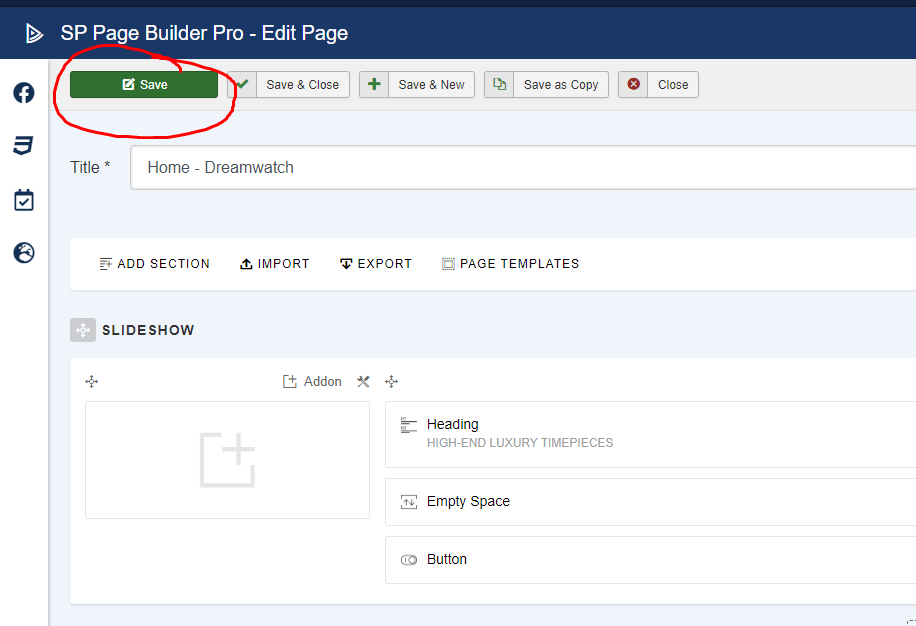
Task: Click the Empty Space addon icon
Action: coord(409,502)
